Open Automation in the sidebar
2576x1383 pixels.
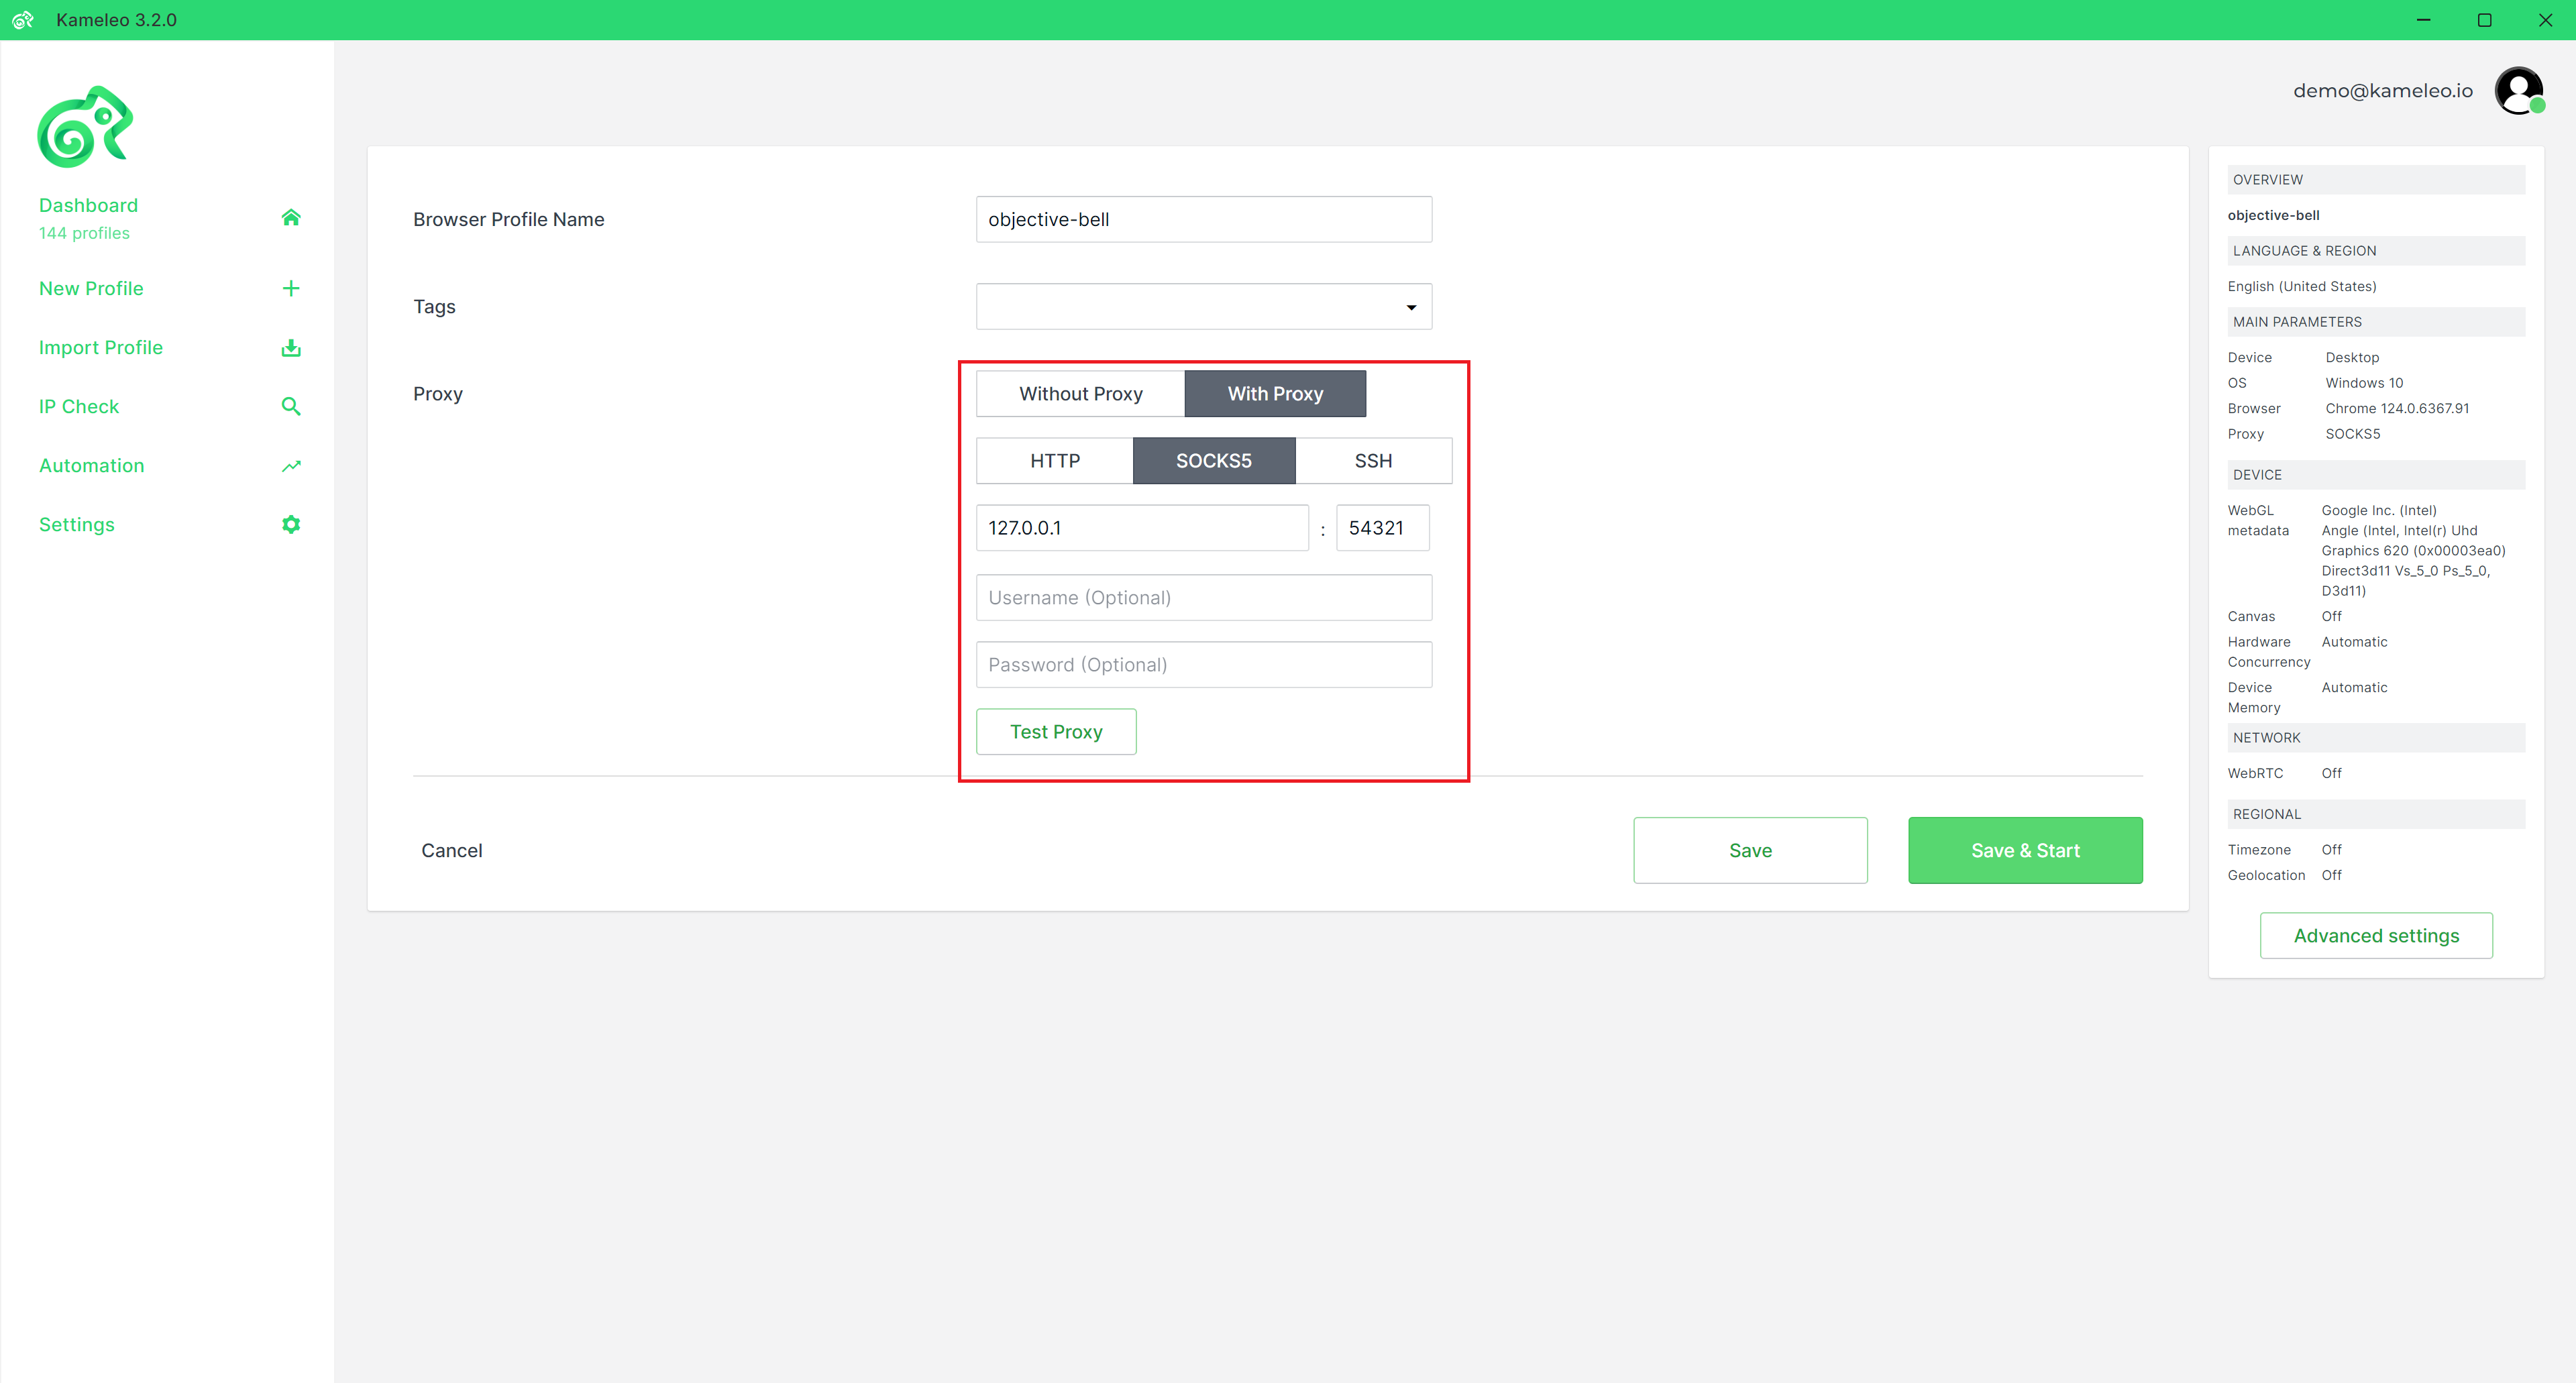[92, 465]
